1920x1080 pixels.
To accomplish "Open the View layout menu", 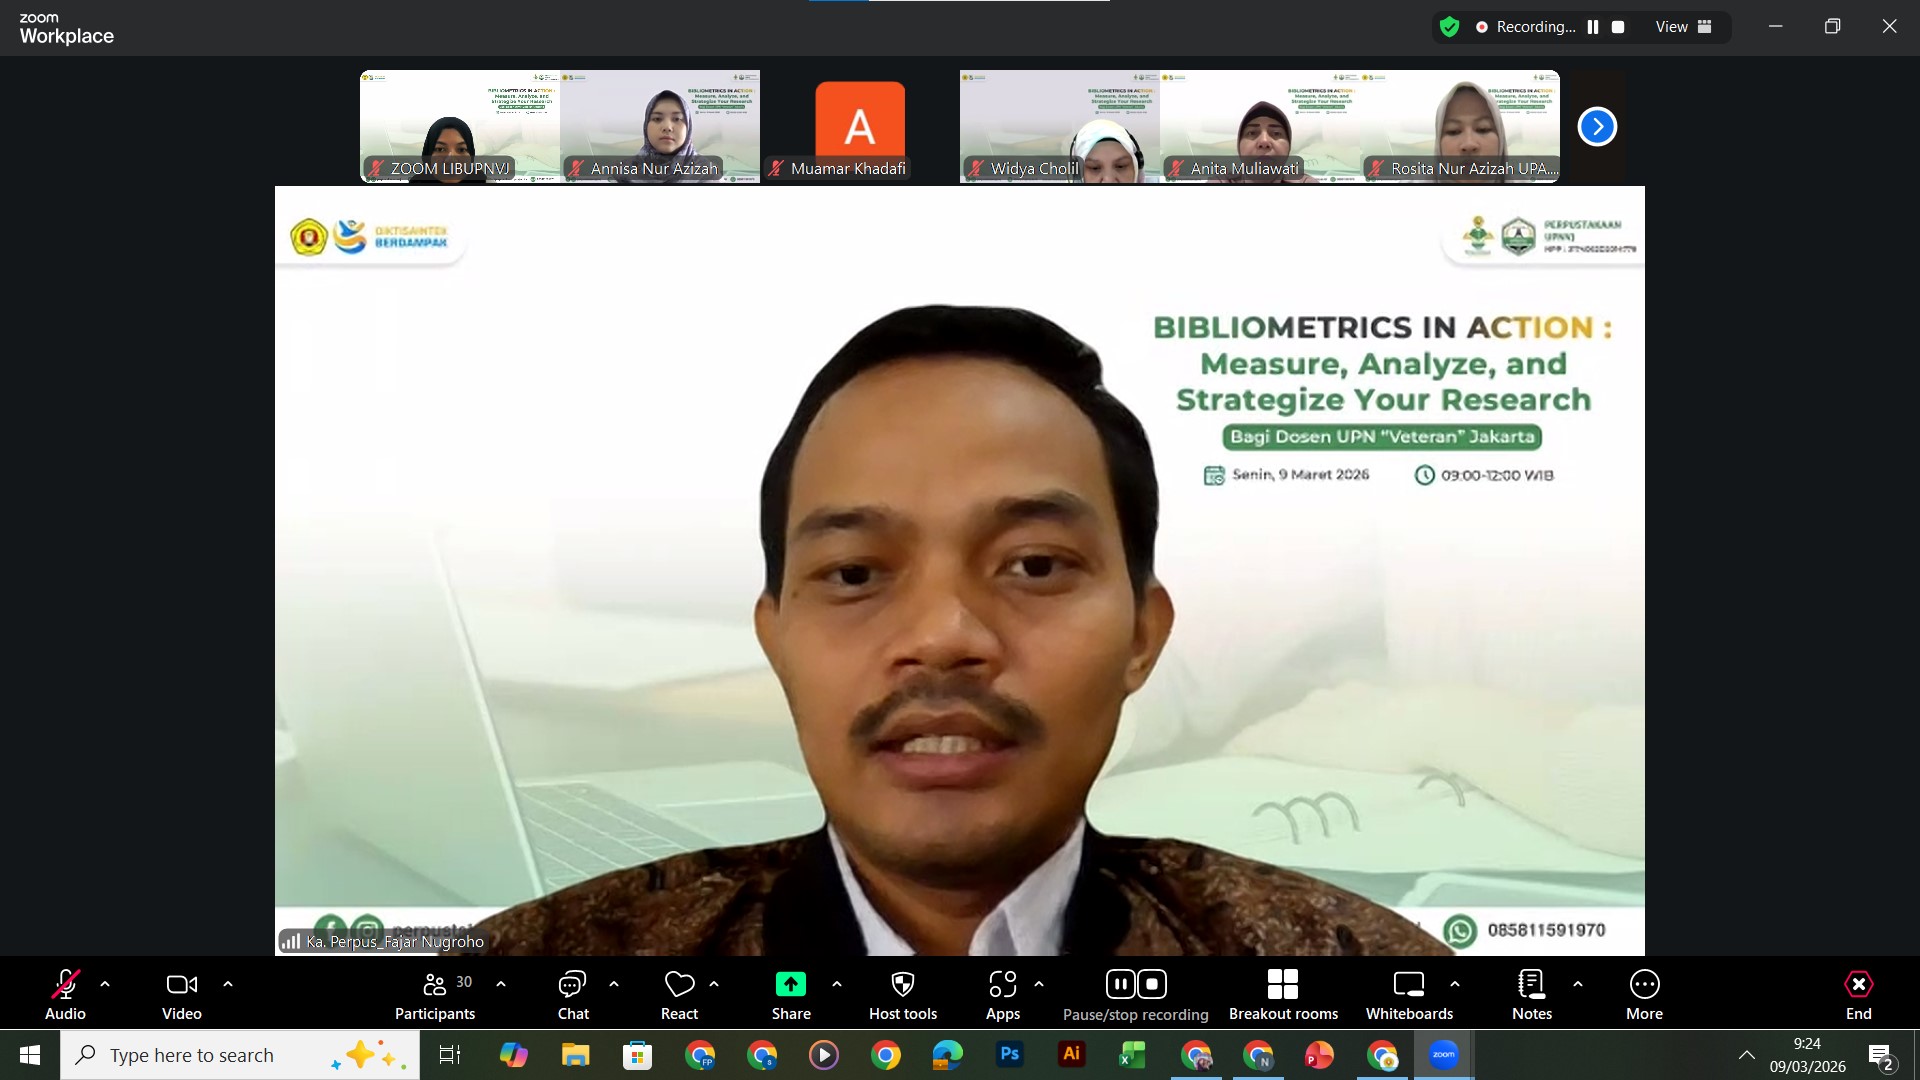I will [1684, 27].
